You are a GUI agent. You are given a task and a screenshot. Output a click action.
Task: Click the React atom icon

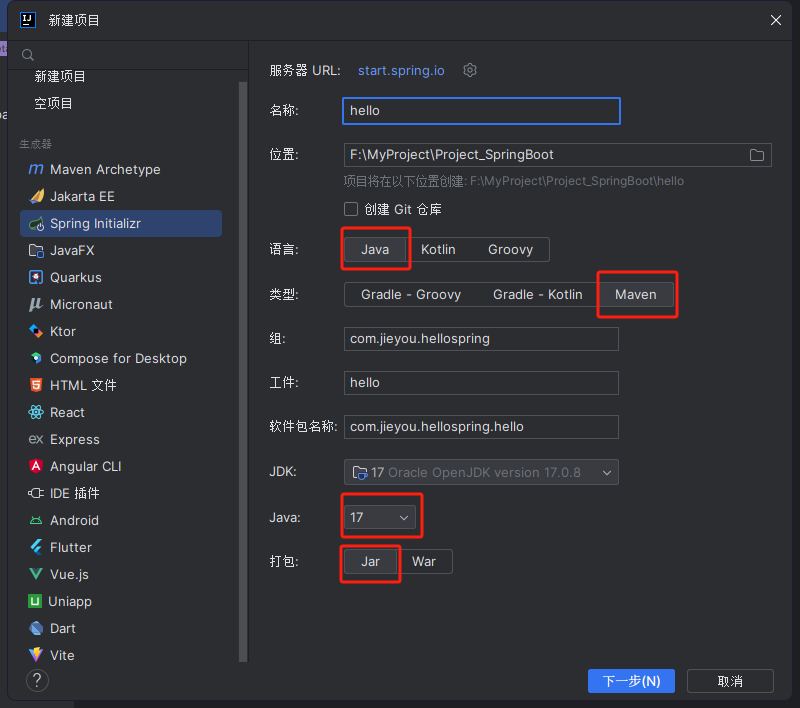[36, 412]
